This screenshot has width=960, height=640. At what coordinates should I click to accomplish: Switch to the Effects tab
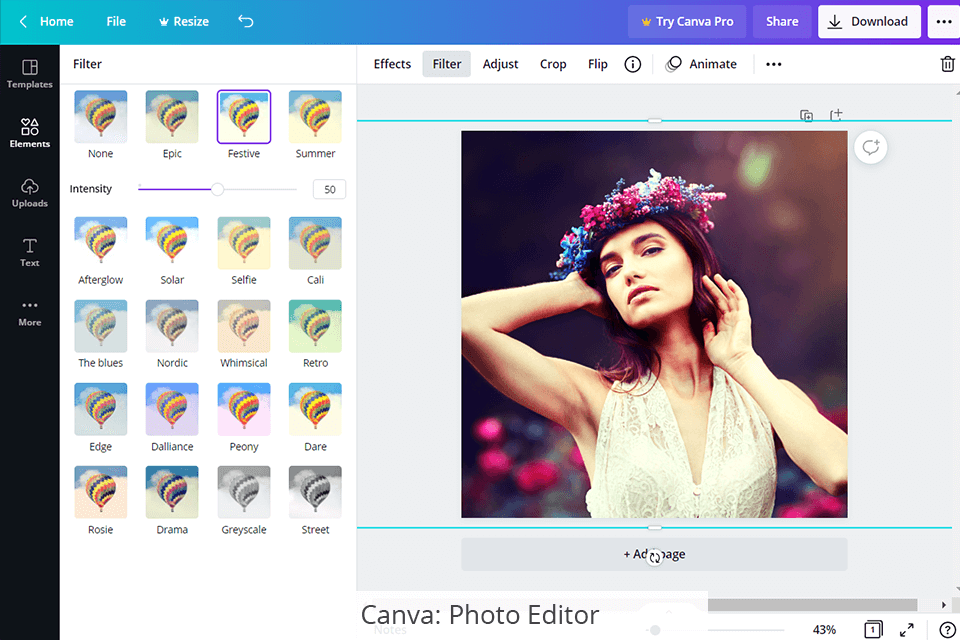click(x=392, y=64)
